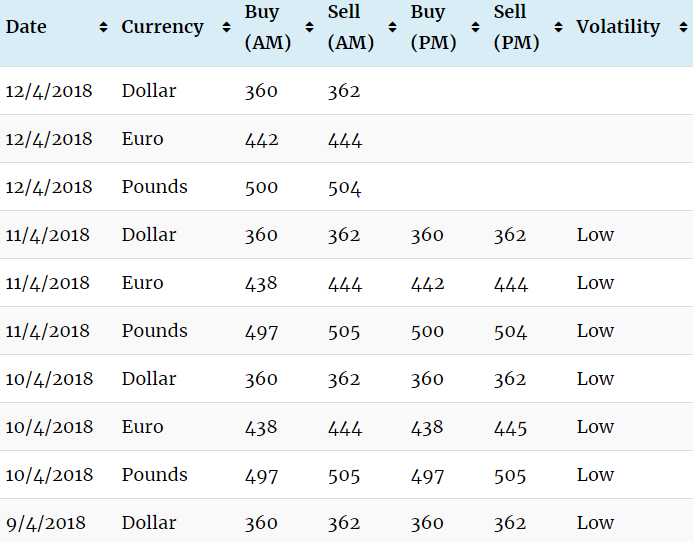
Task: Click Sell (PM) value 445 for 10/4/2018 Euro
Action: [x=510, y=427]
